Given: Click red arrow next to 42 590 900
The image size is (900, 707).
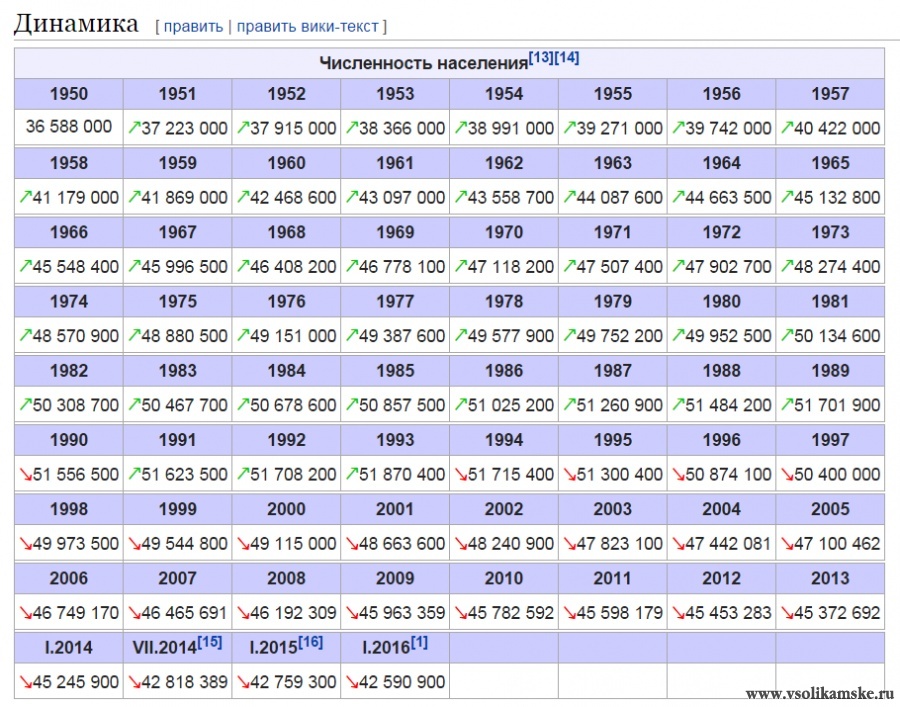Looking at the screenshot, I should (x=352, y=682).
